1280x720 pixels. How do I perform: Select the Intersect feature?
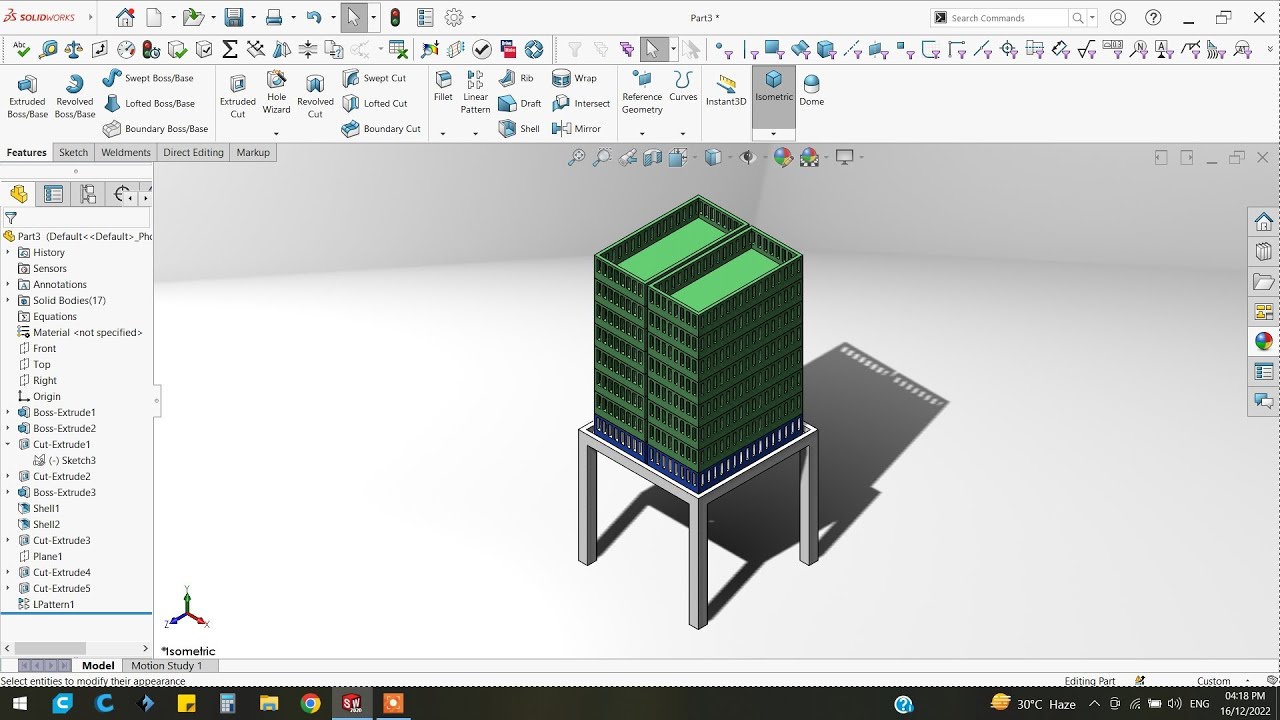pos(581,103)
